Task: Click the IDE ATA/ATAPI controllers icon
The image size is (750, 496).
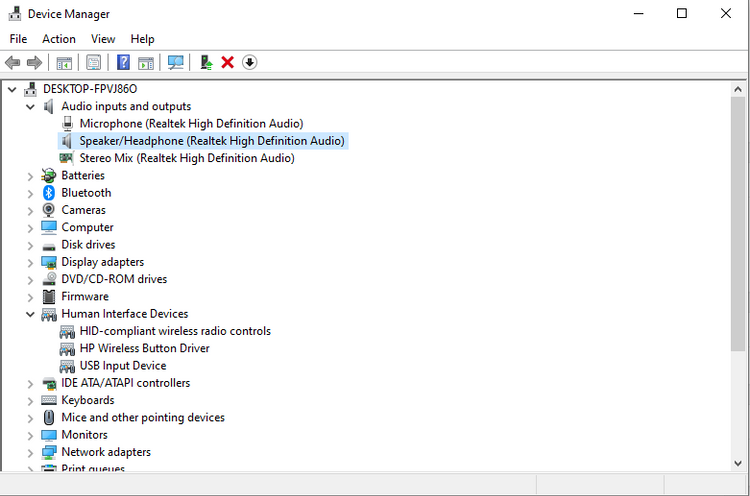Action: click(x=49, y=383)
